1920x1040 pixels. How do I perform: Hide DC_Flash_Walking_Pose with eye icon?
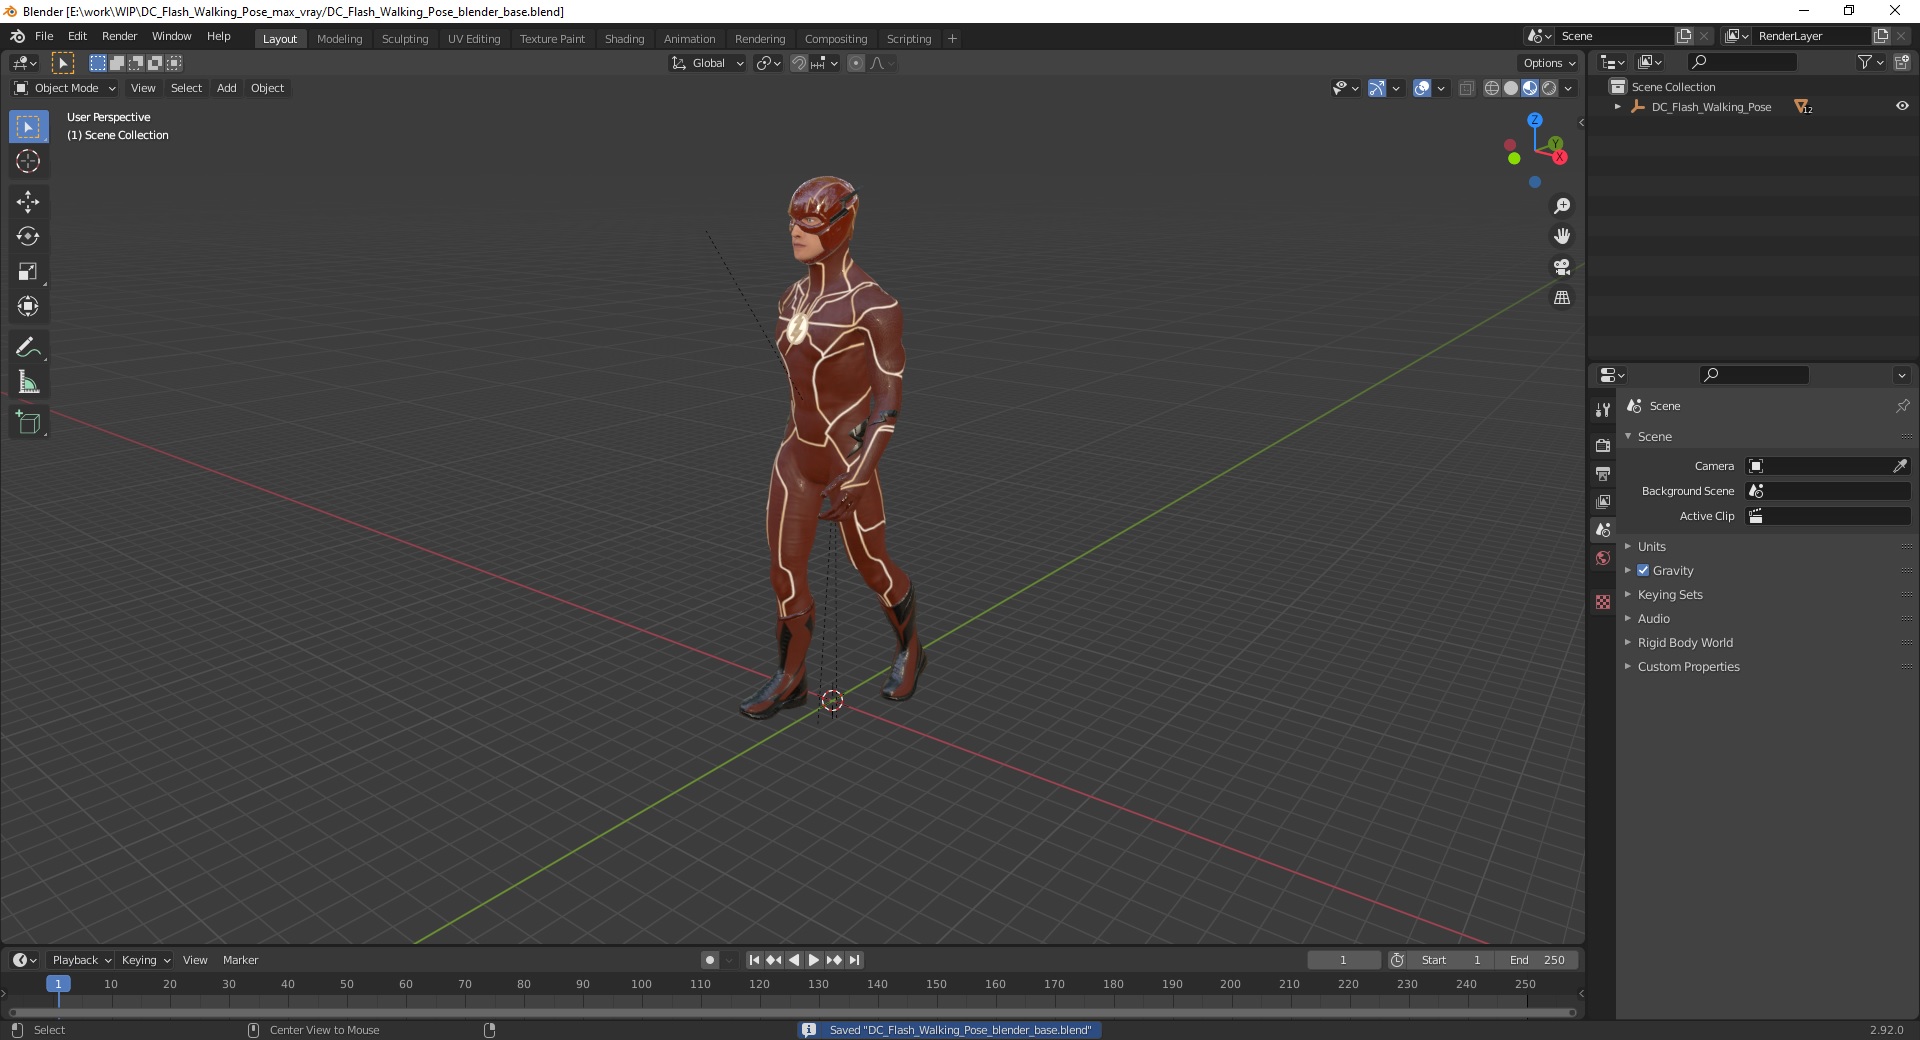coord(1902,107)
